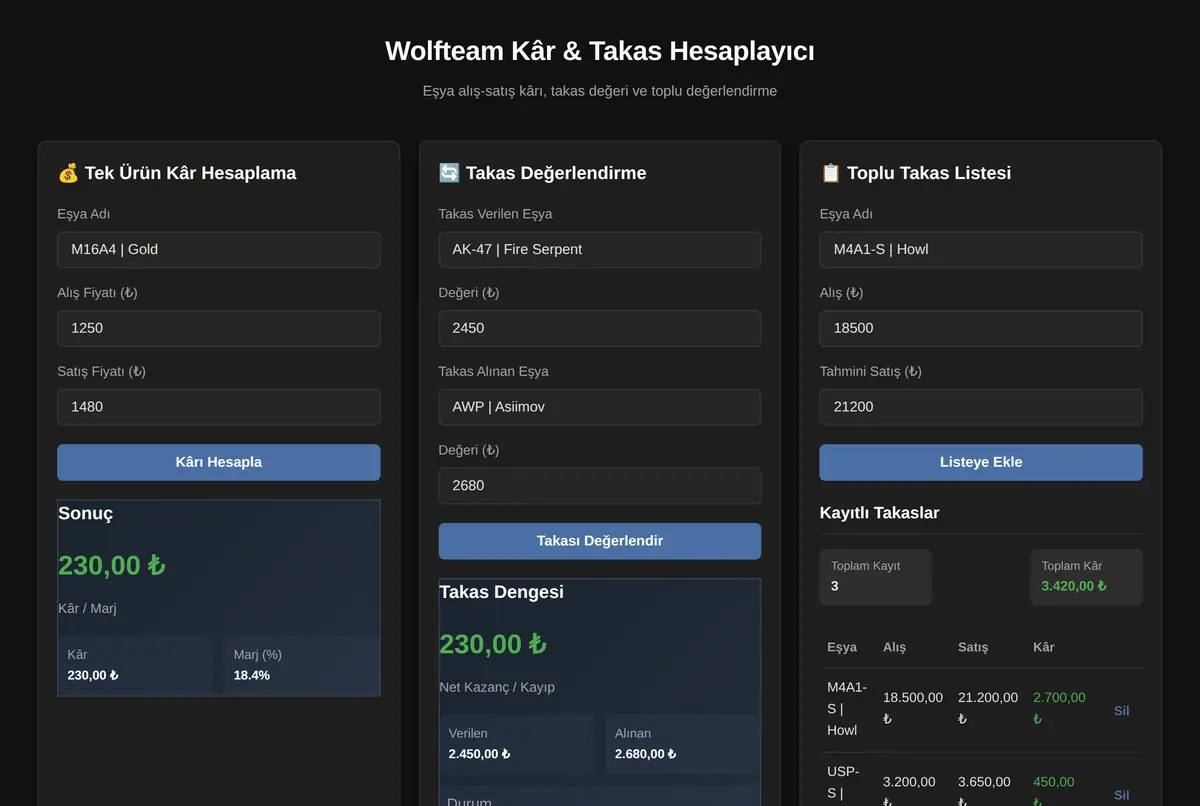Screen dimensions: 1200x806
Task: Click the Sonuç heading
Action: (85, 514)
